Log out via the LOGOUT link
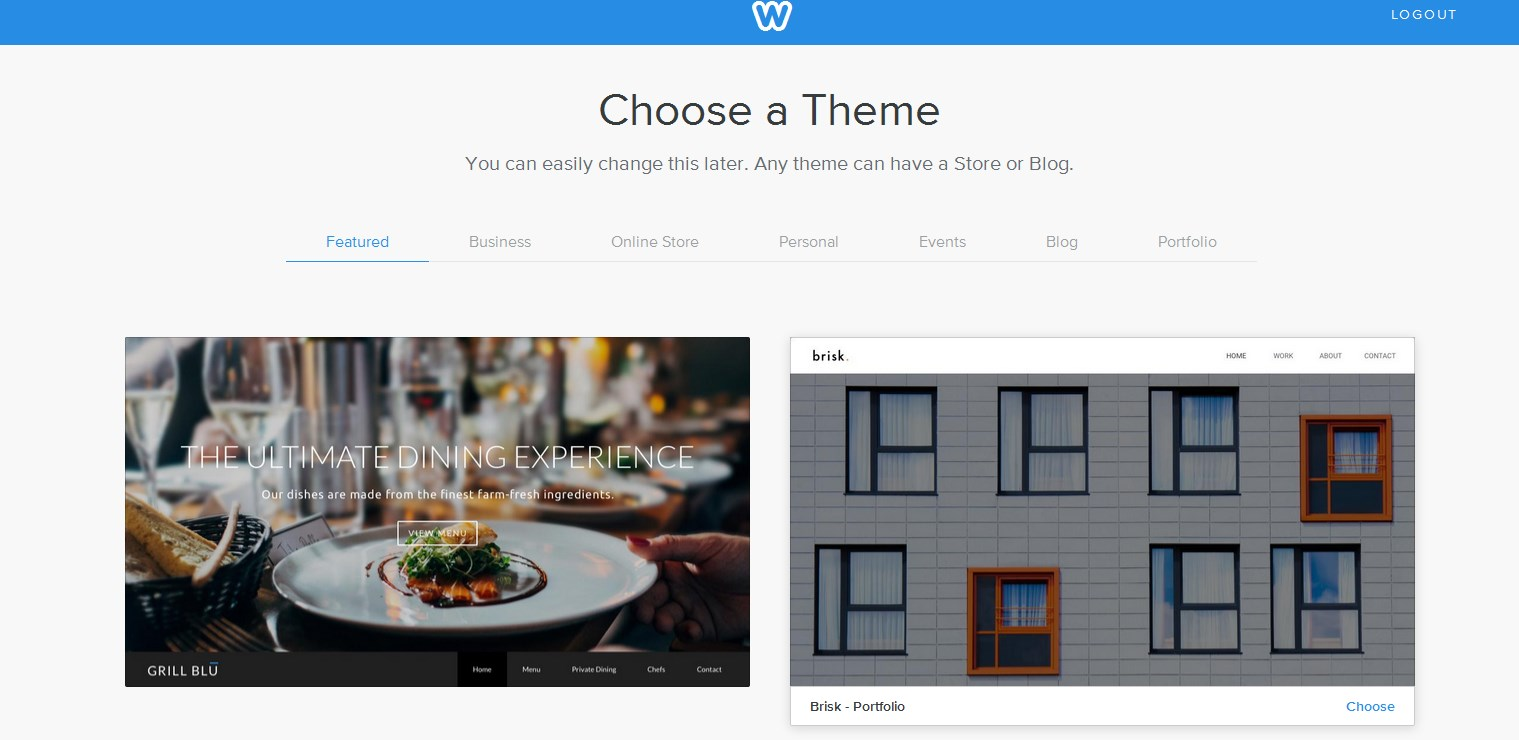The height and width of the screenshot is (740, 1519). click(1424, 15)
